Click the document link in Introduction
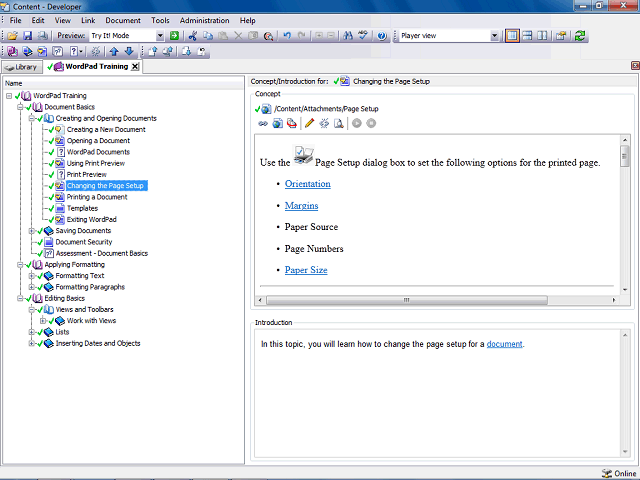 (x=504, y=344)
